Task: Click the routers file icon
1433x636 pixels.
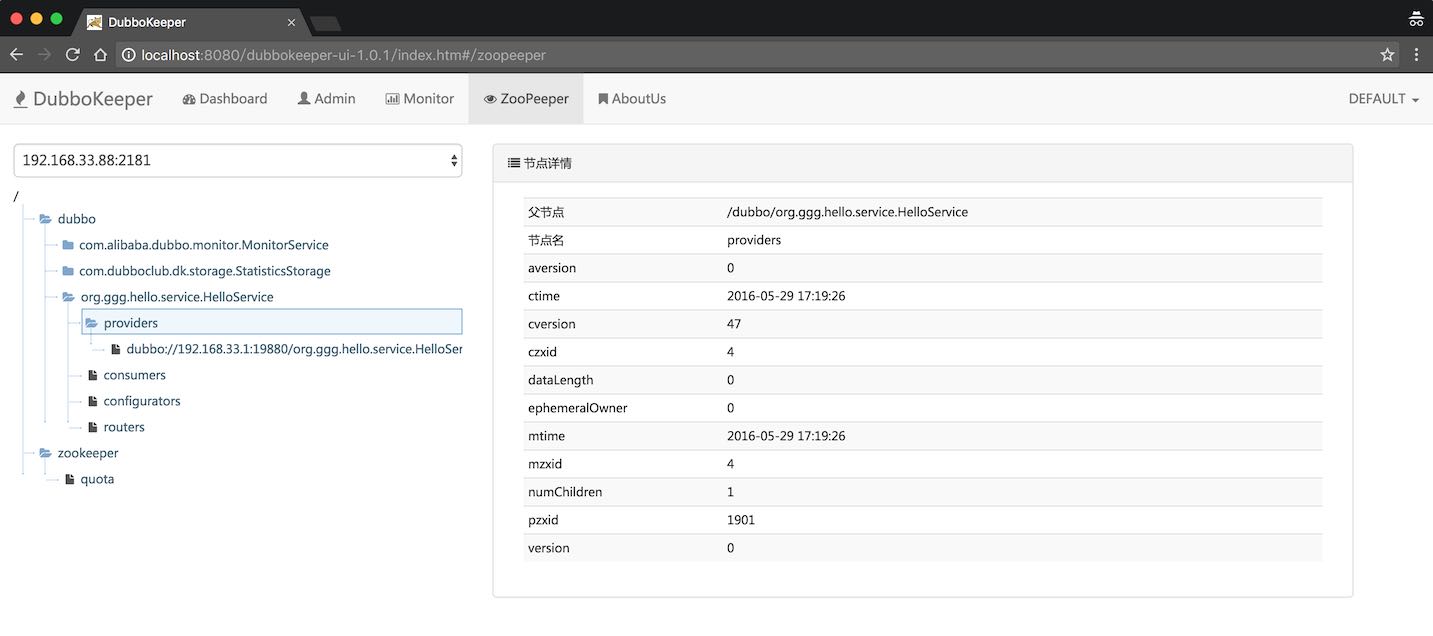Action: point(93,426)
